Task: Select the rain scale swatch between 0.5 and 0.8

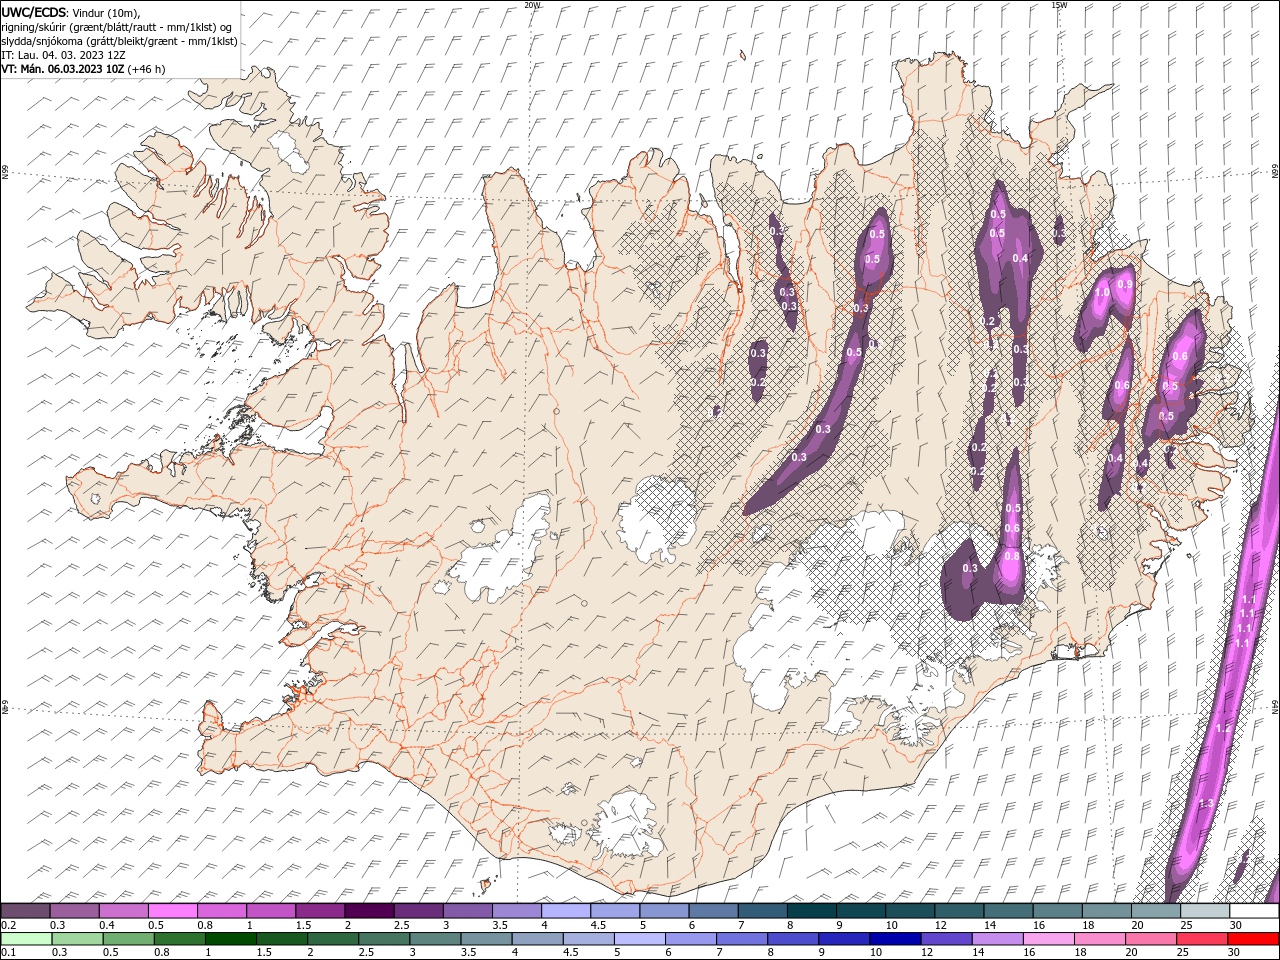Action: (x=129, y=939)
